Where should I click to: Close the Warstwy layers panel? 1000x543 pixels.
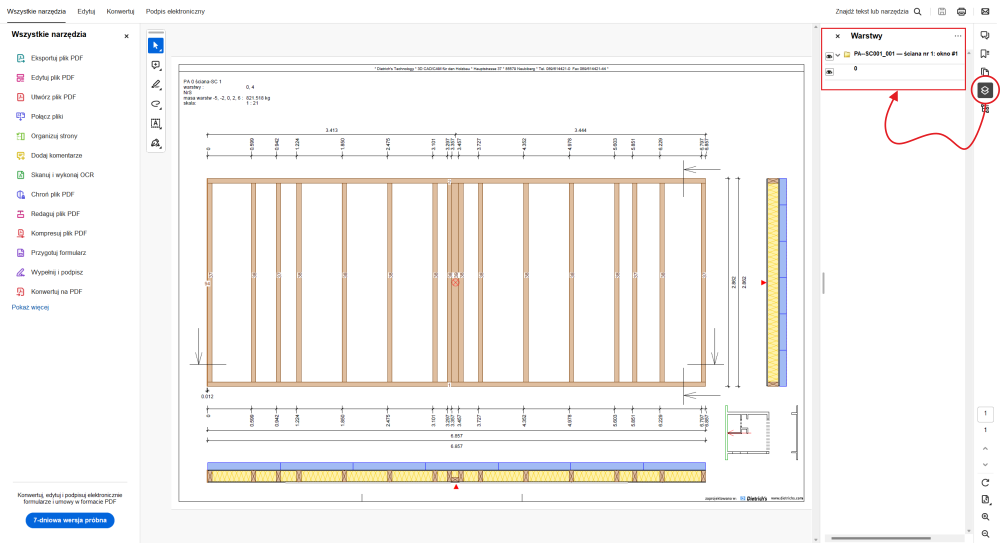click(x=837, y=36)
